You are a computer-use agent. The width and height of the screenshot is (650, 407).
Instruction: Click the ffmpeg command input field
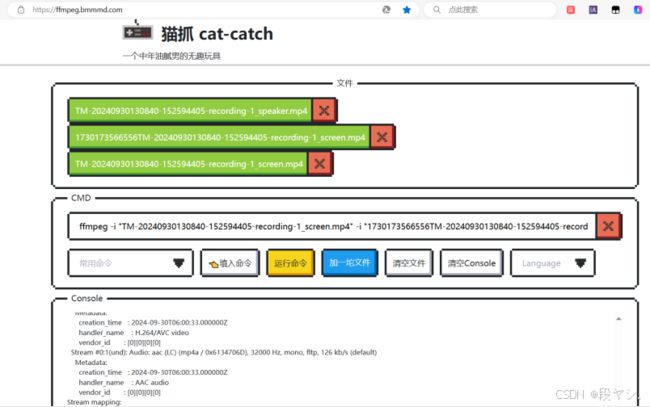coord(332,226)
